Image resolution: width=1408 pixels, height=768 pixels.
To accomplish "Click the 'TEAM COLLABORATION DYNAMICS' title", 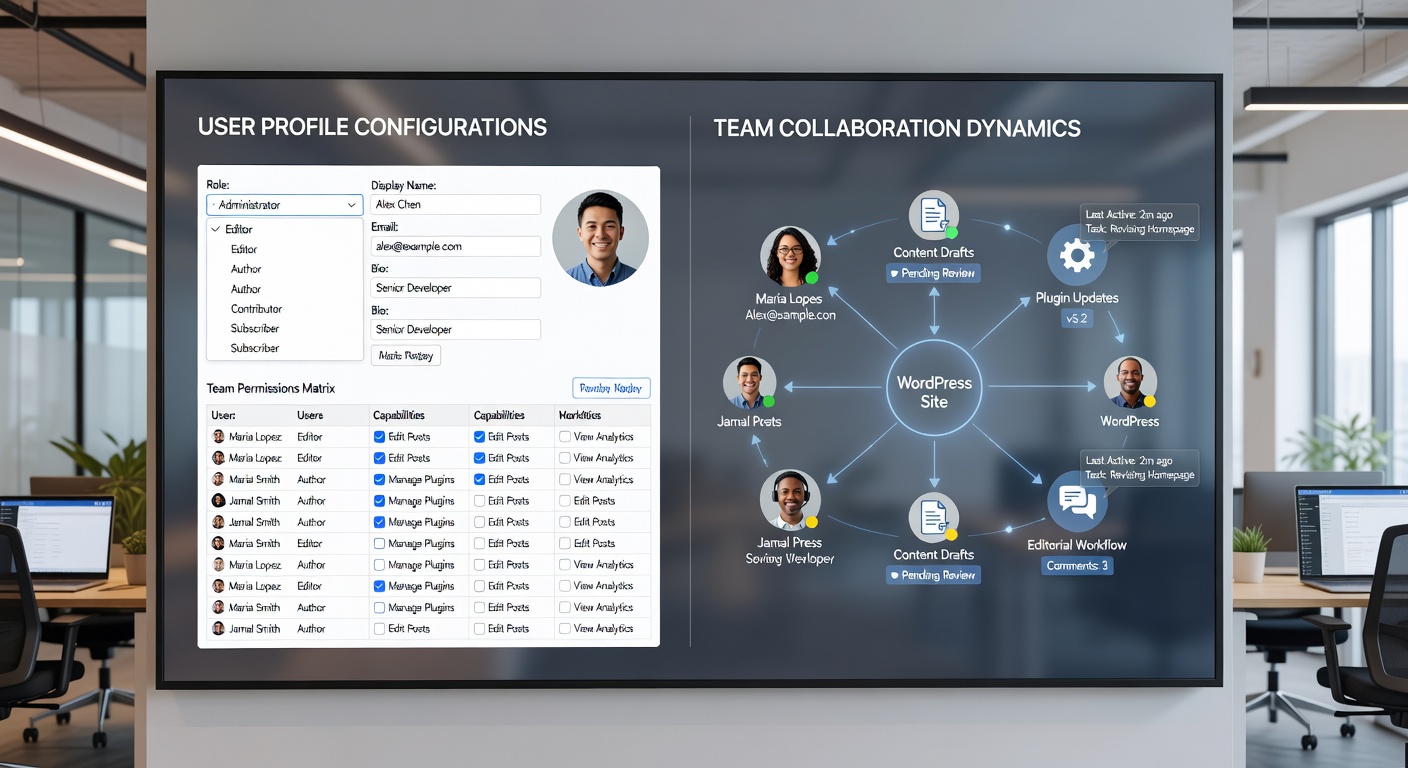I will tap(897, 129).
